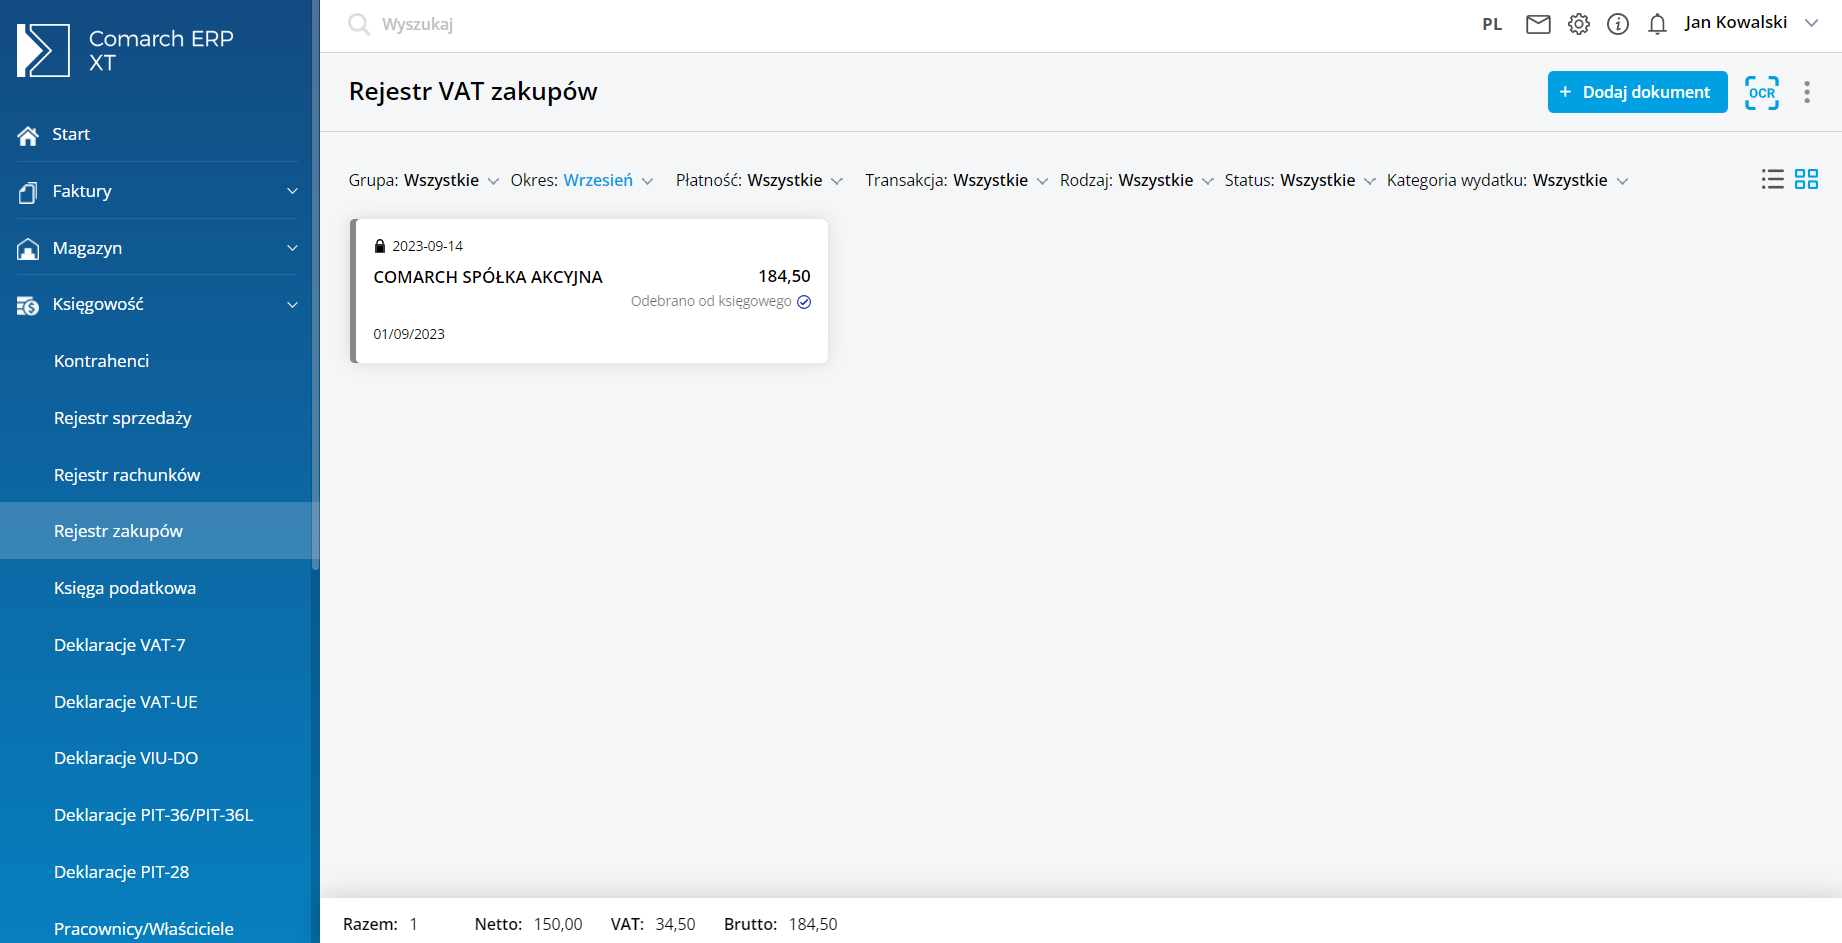Screen dimensions: 1842x943
Task: Switch to list view layout
Action: pos(1772,179)
